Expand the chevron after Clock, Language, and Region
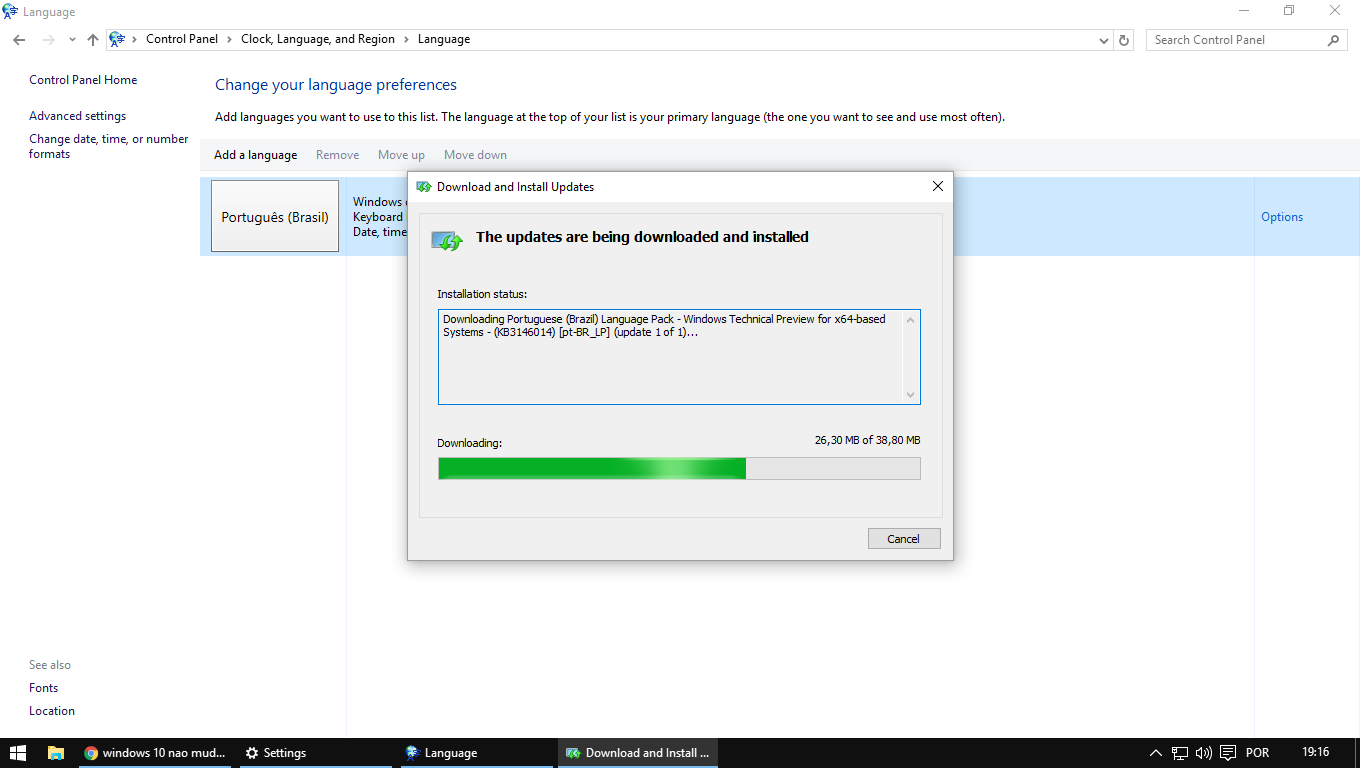This screenshot has width=1360, height=768. coord(406,39)
